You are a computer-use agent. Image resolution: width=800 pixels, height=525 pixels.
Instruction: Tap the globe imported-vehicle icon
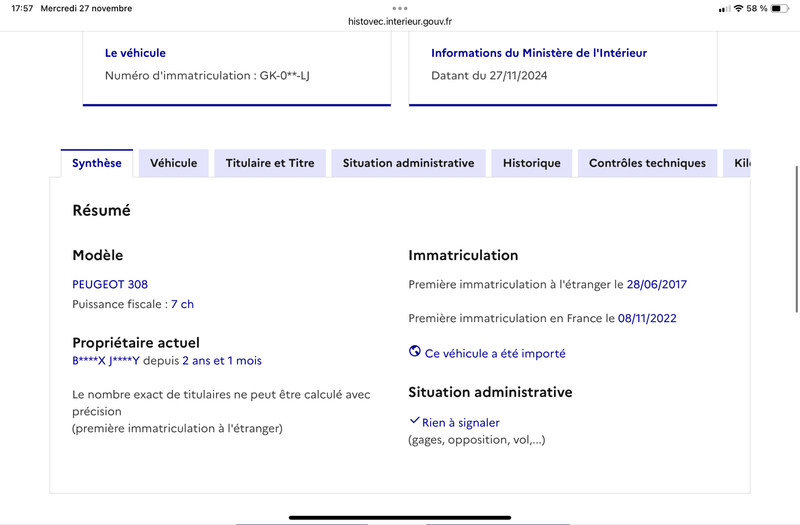tap(415, 352)
